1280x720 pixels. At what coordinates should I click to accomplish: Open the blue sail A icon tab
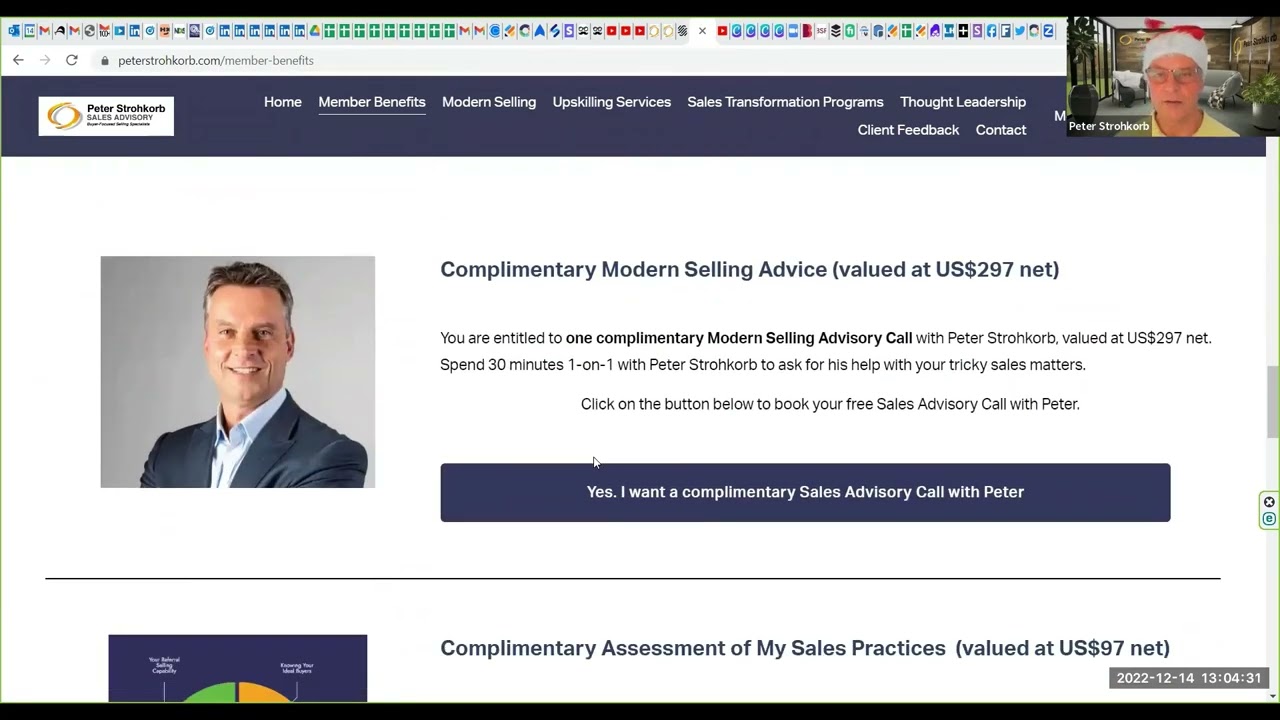(539, 31)
